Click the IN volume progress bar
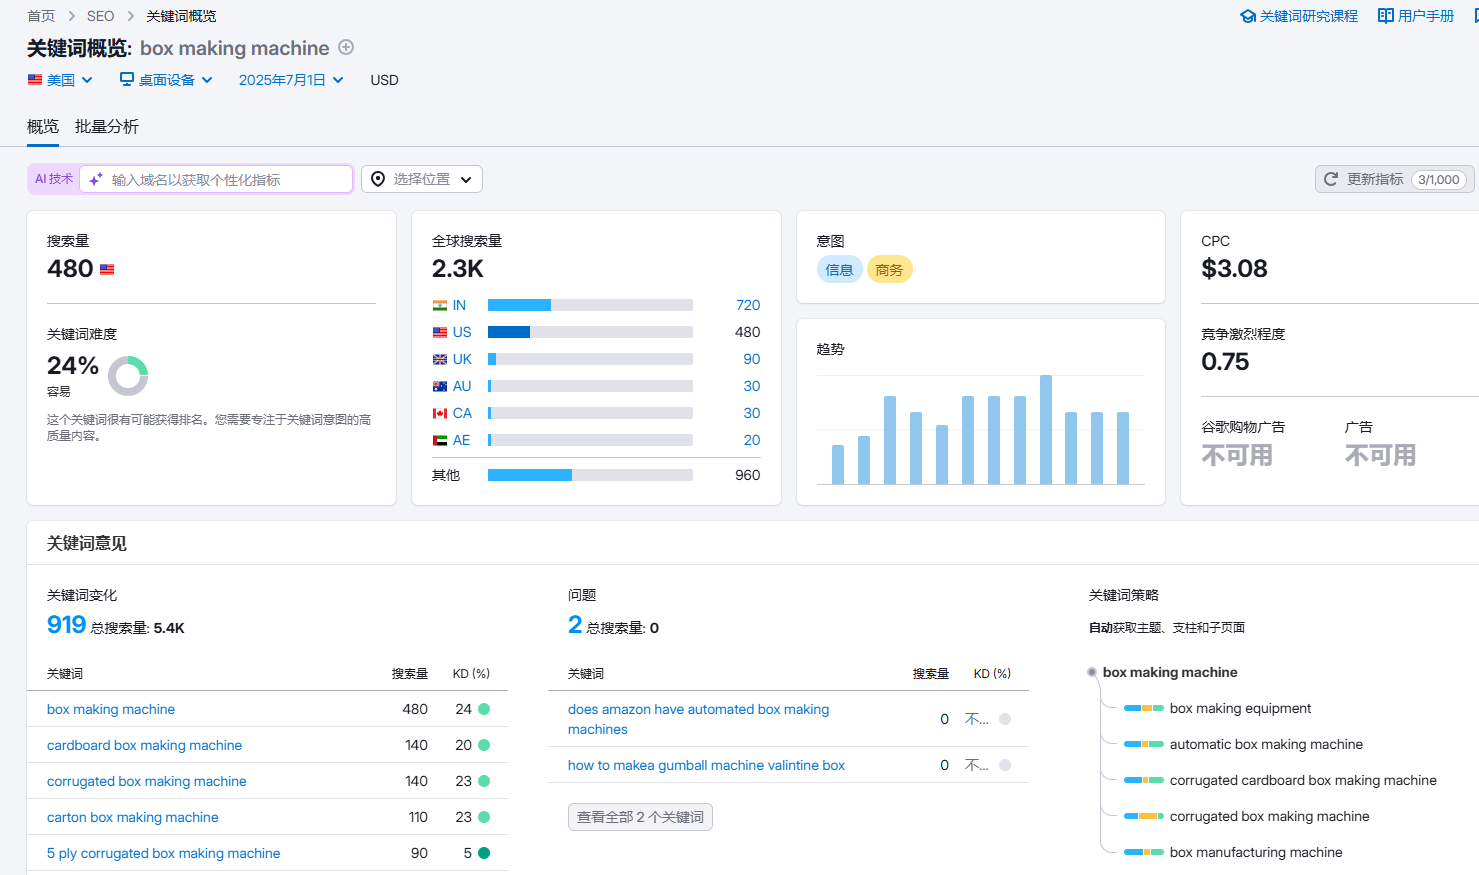The width and height of the screenshot is (1479, 875). (590, 305)
